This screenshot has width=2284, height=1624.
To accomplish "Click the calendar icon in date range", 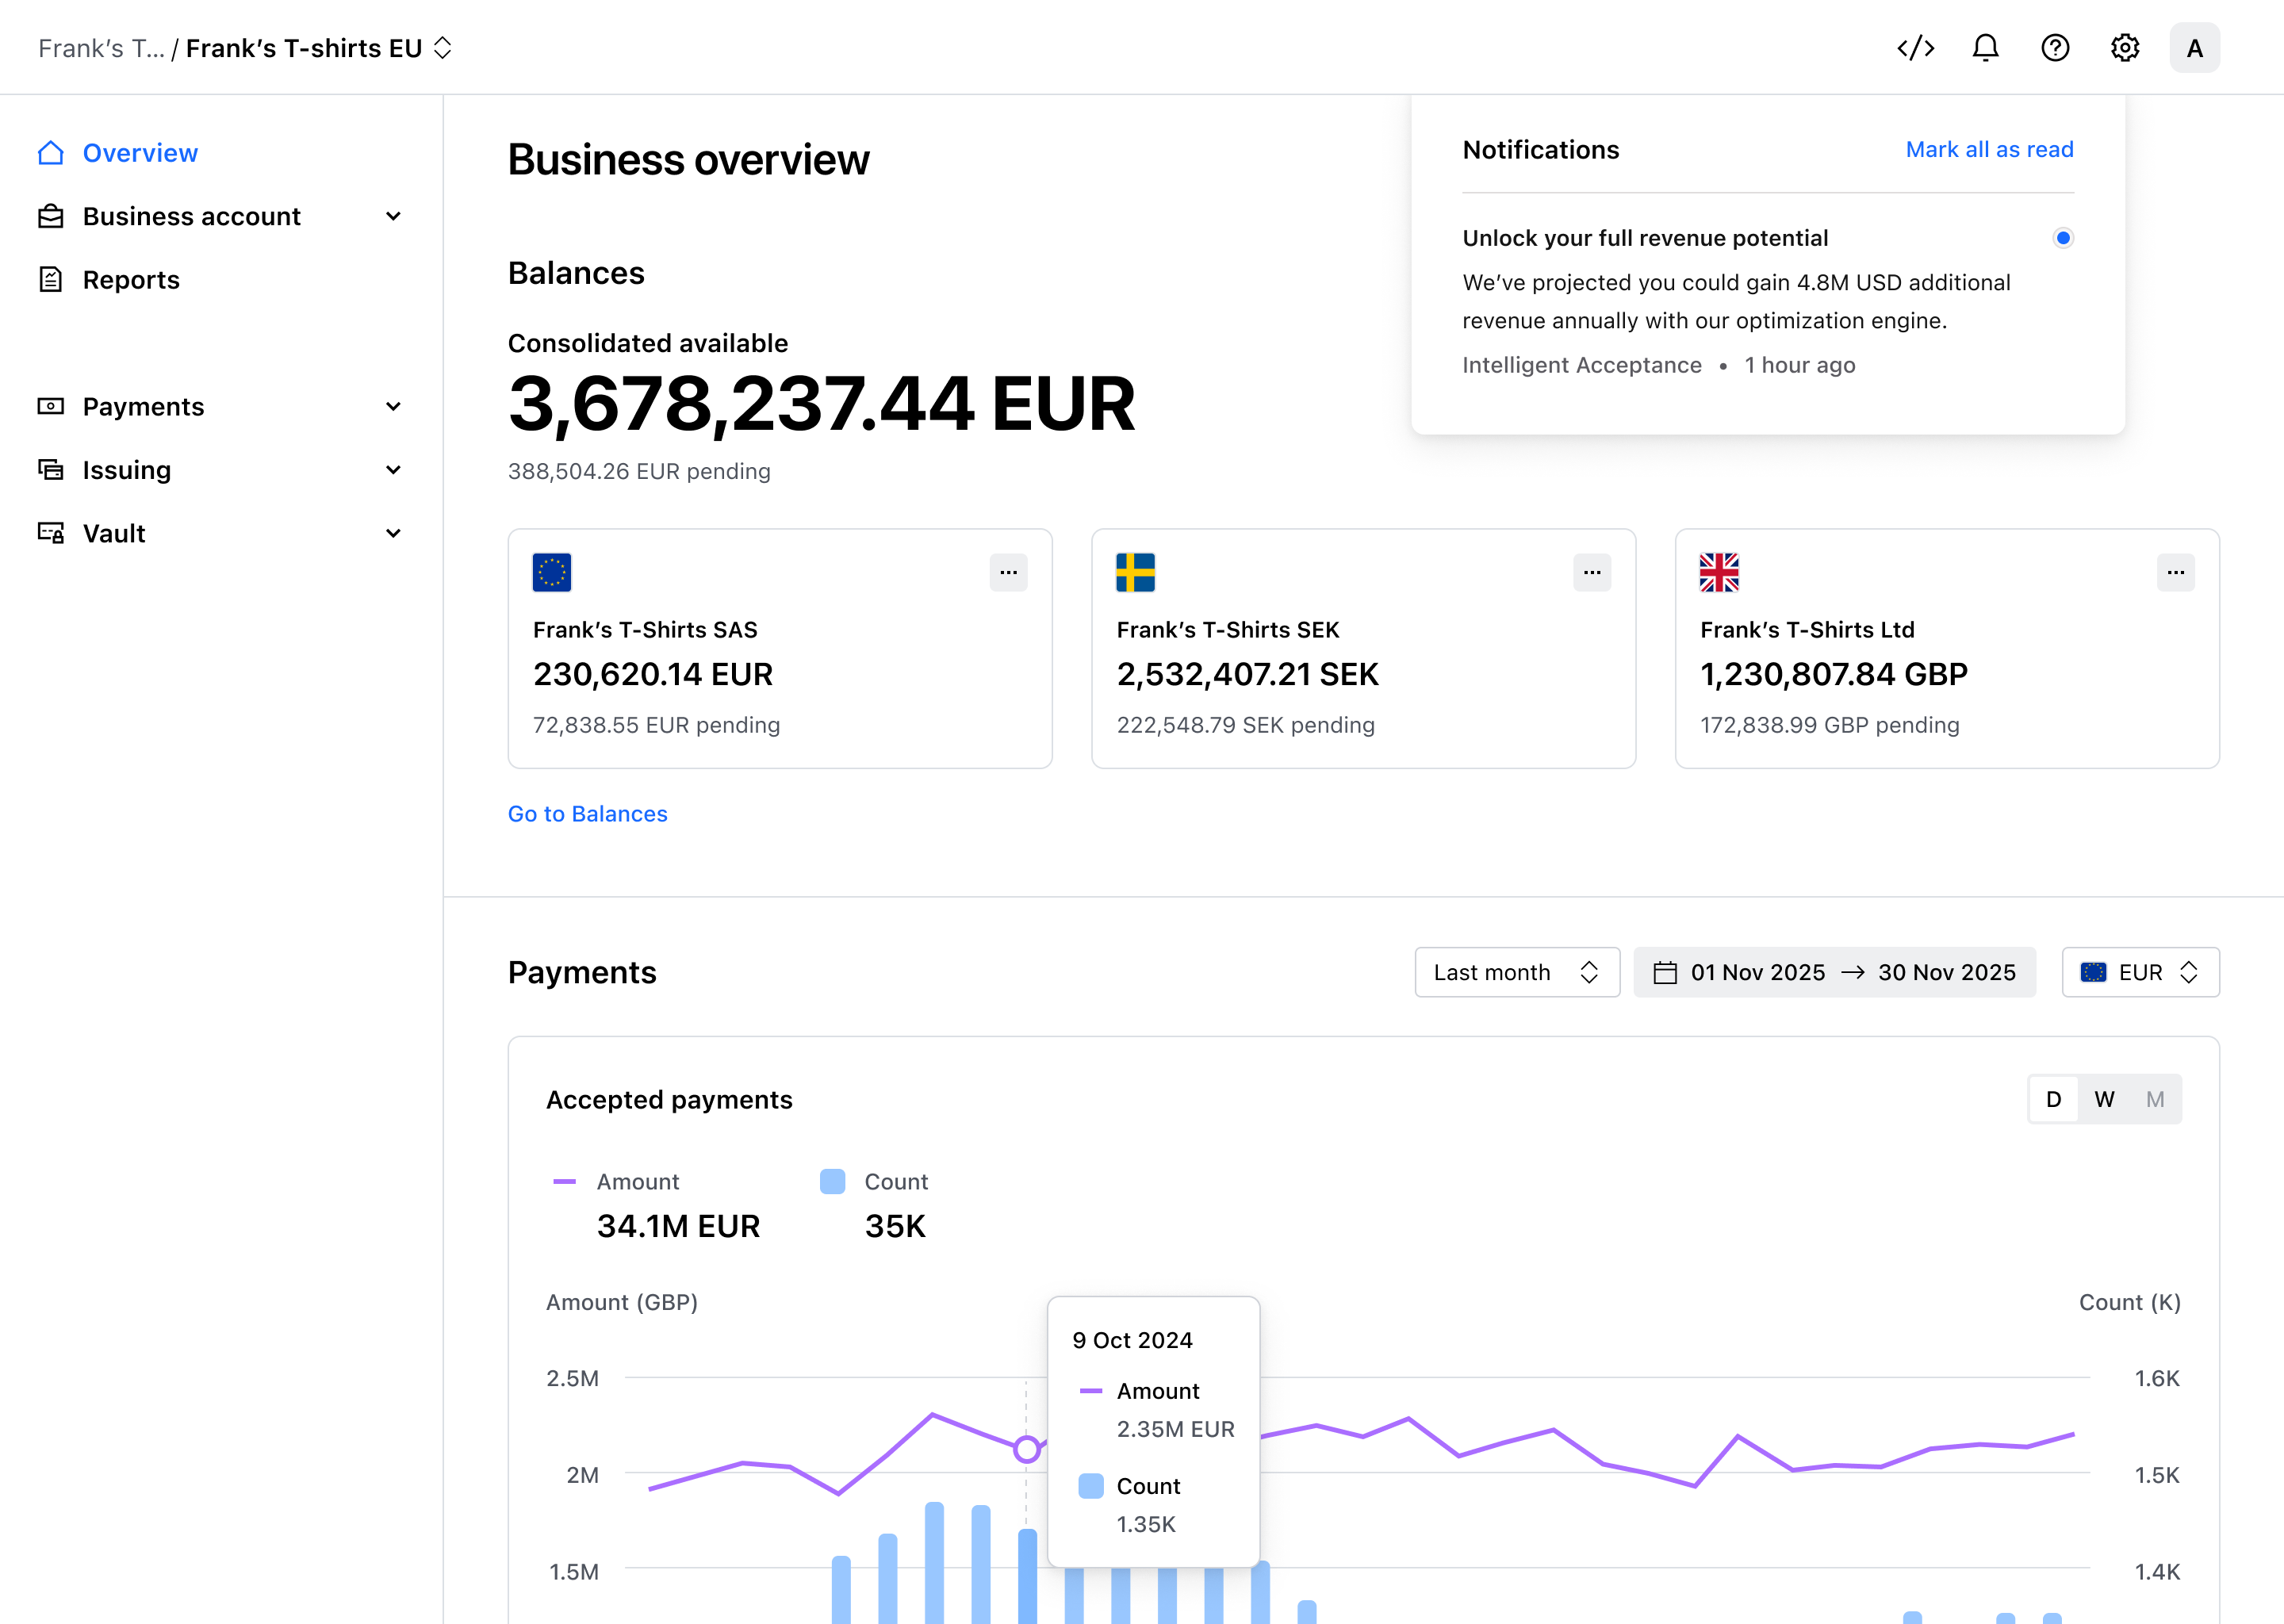I will (x=1665, y=973).
